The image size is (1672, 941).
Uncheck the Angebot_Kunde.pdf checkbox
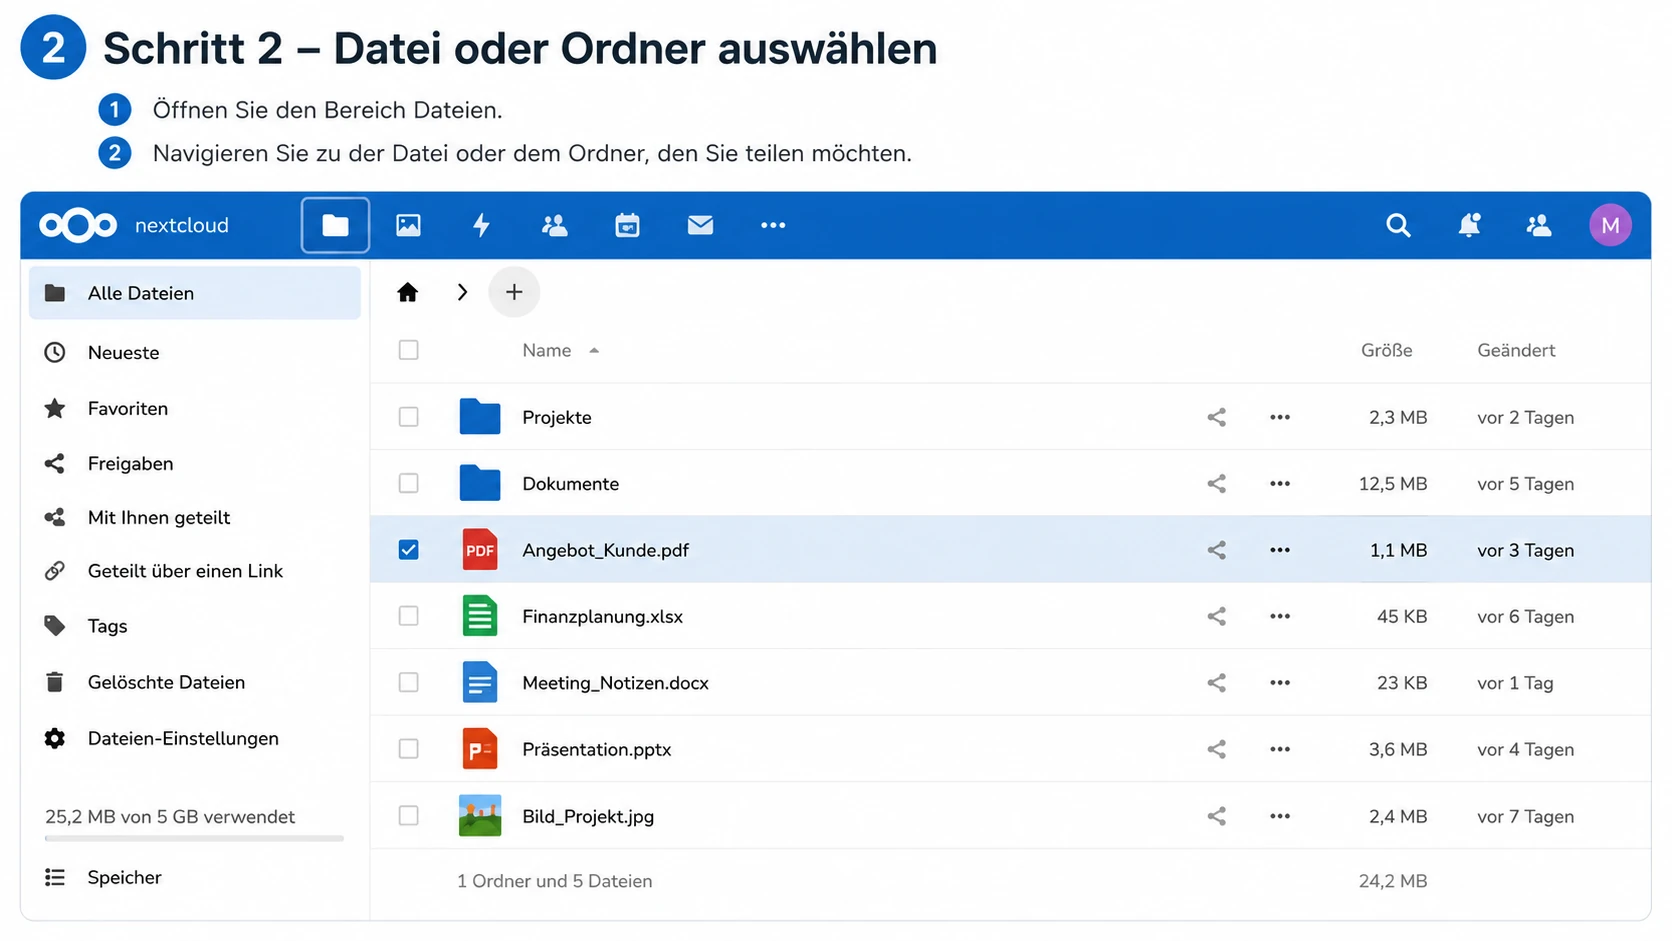tap(408, 550)
